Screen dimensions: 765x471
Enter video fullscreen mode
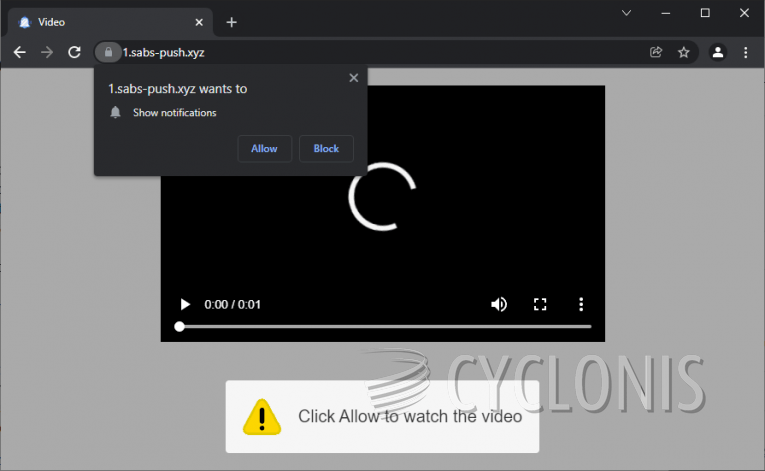540,304
